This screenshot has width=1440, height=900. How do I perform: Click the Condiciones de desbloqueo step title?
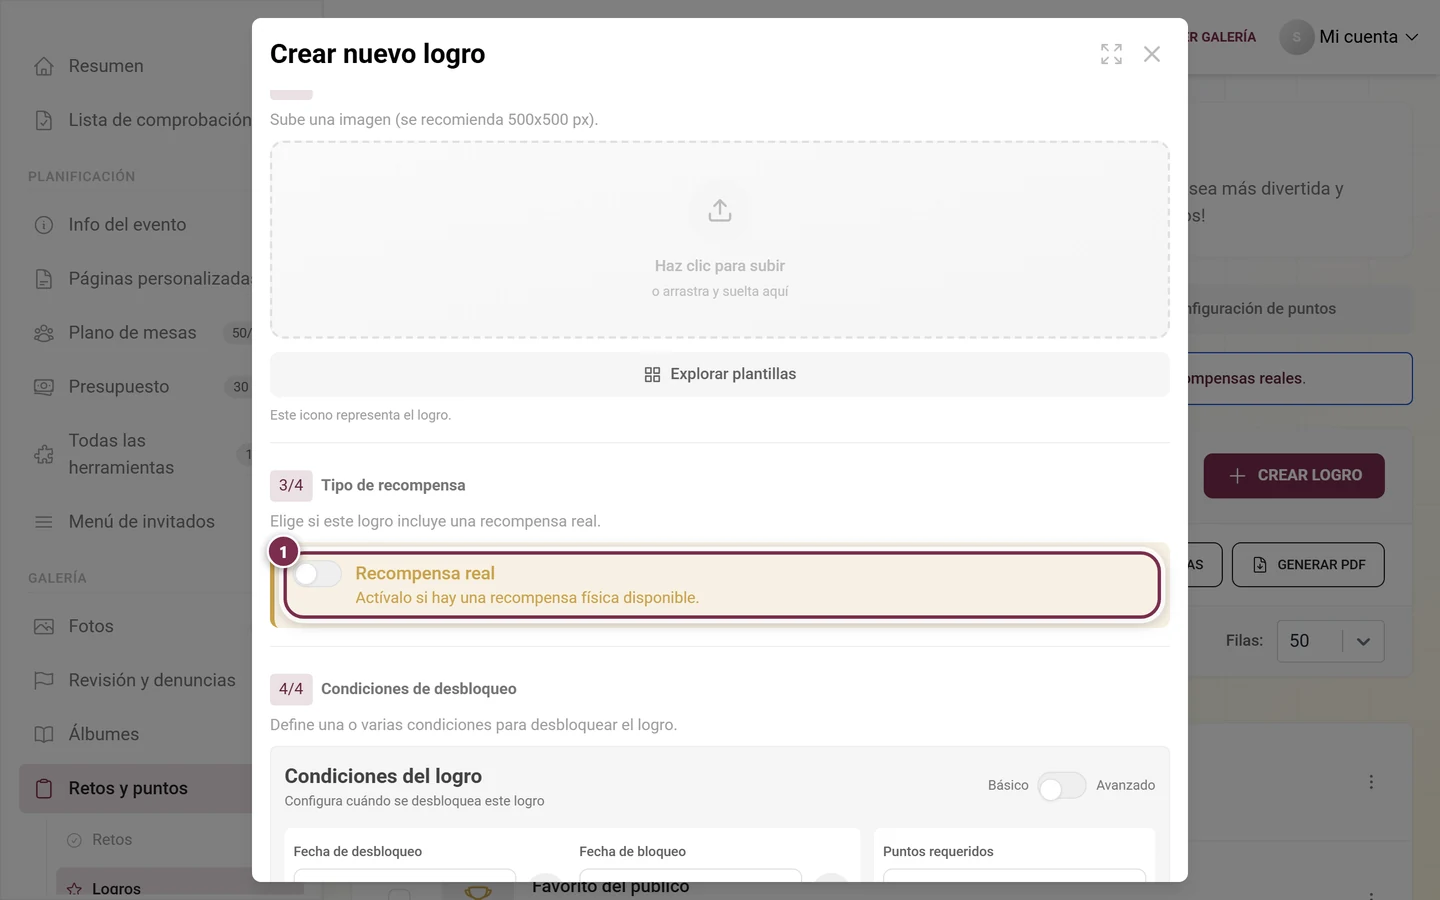point(419,689)
